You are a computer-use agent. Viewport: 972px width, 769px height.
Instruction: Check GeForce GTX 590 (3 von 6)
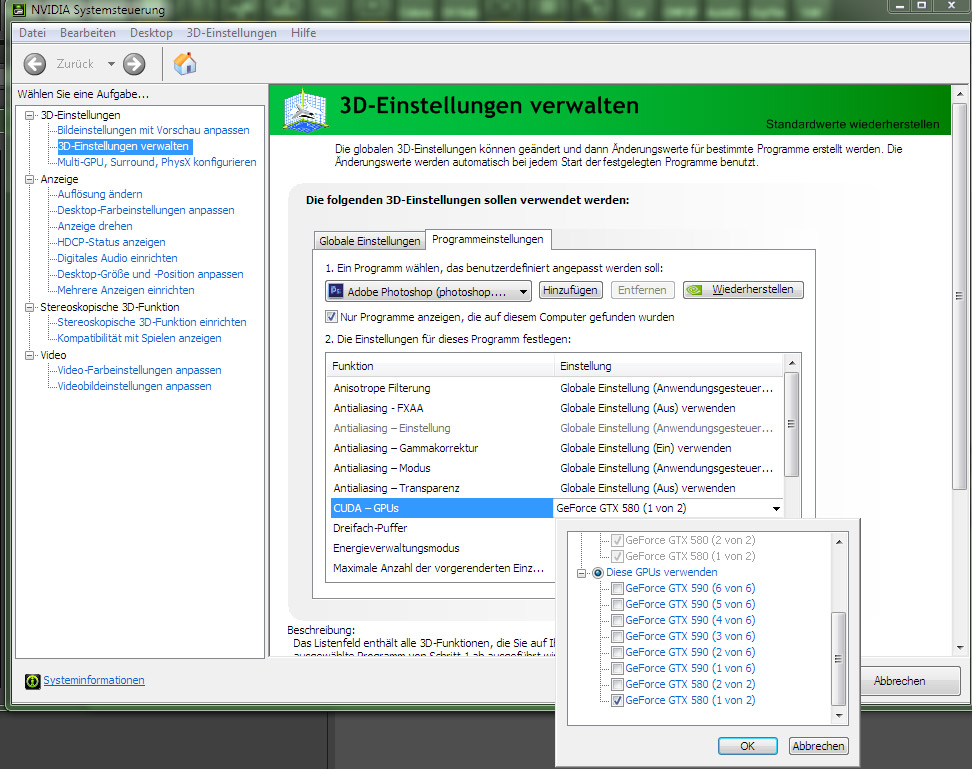[617, 636]
